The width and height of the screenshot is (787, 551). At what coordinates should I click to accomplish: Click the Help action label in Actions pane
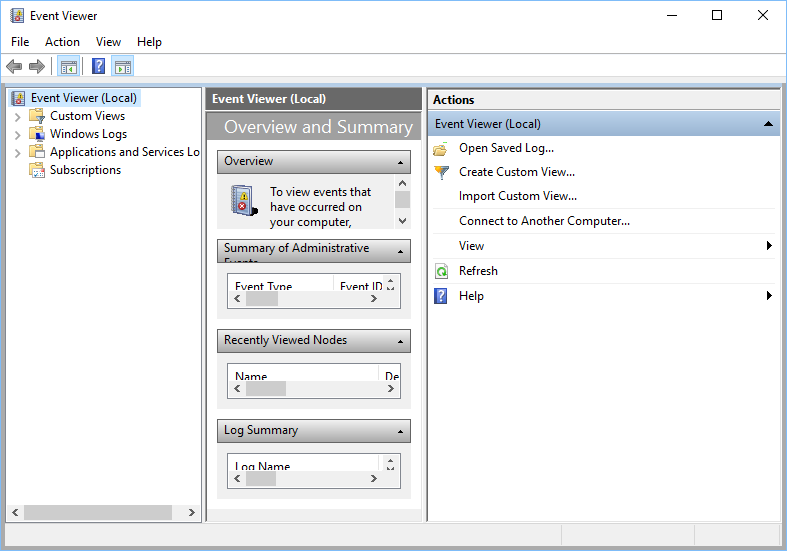[x=471, y=296]
